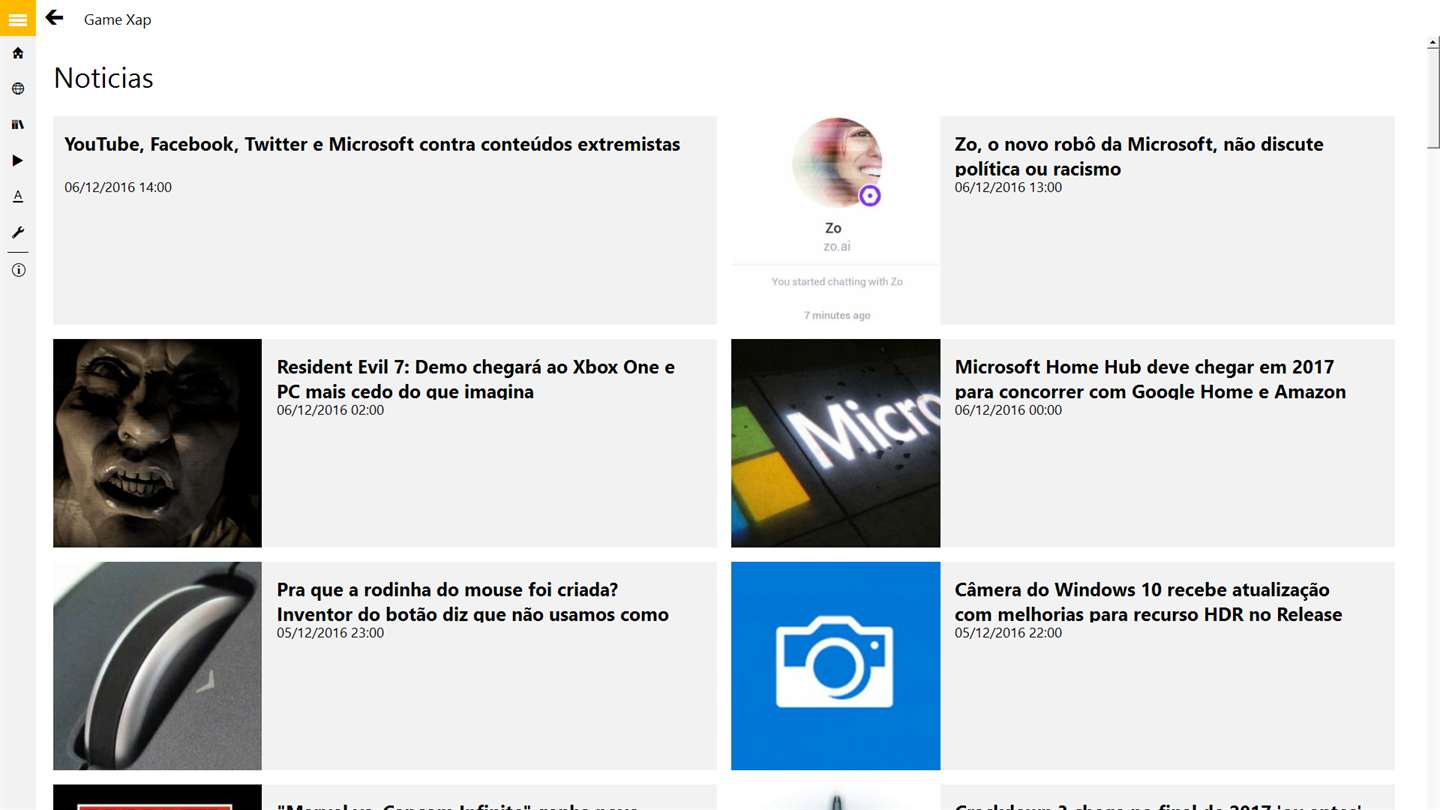Select the Zo chatbot avatar thumbnail

pos(836,220)
